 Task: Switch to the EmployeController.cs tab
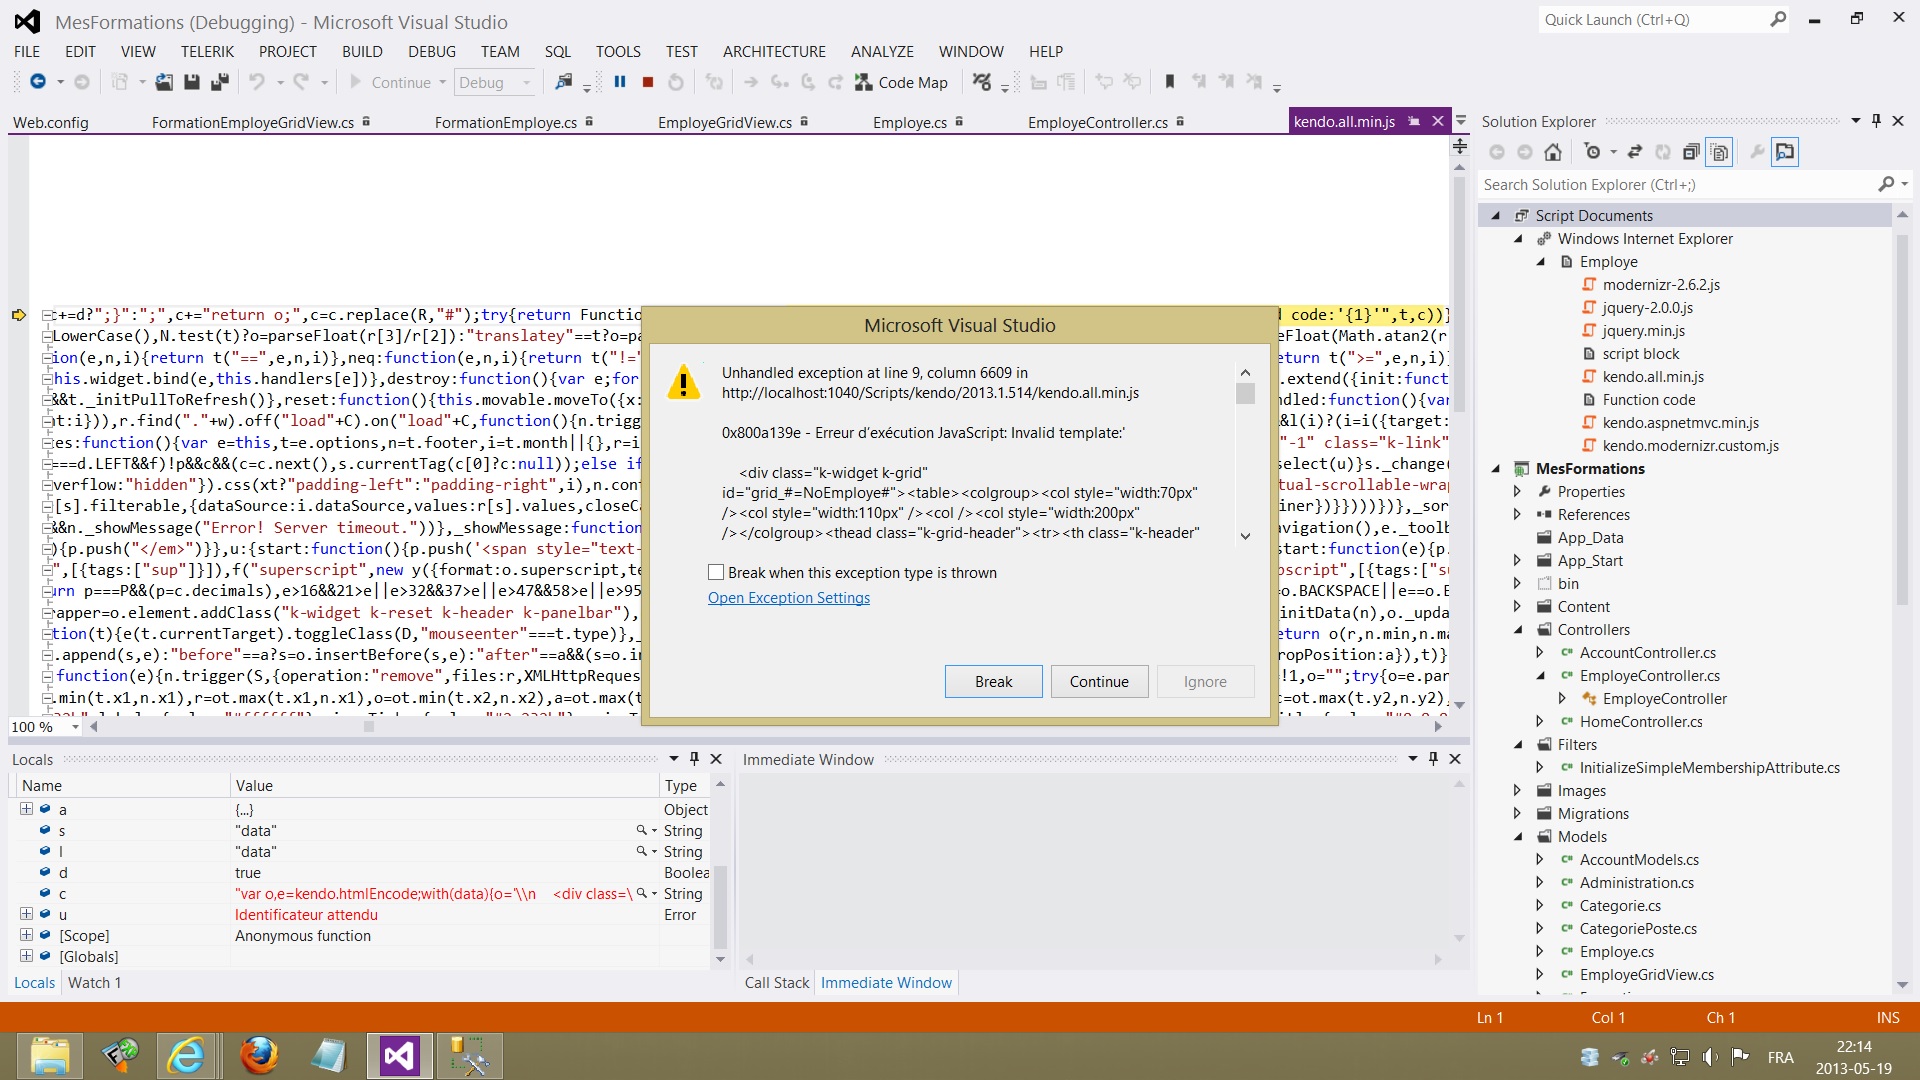click(x=1097, y=122)
